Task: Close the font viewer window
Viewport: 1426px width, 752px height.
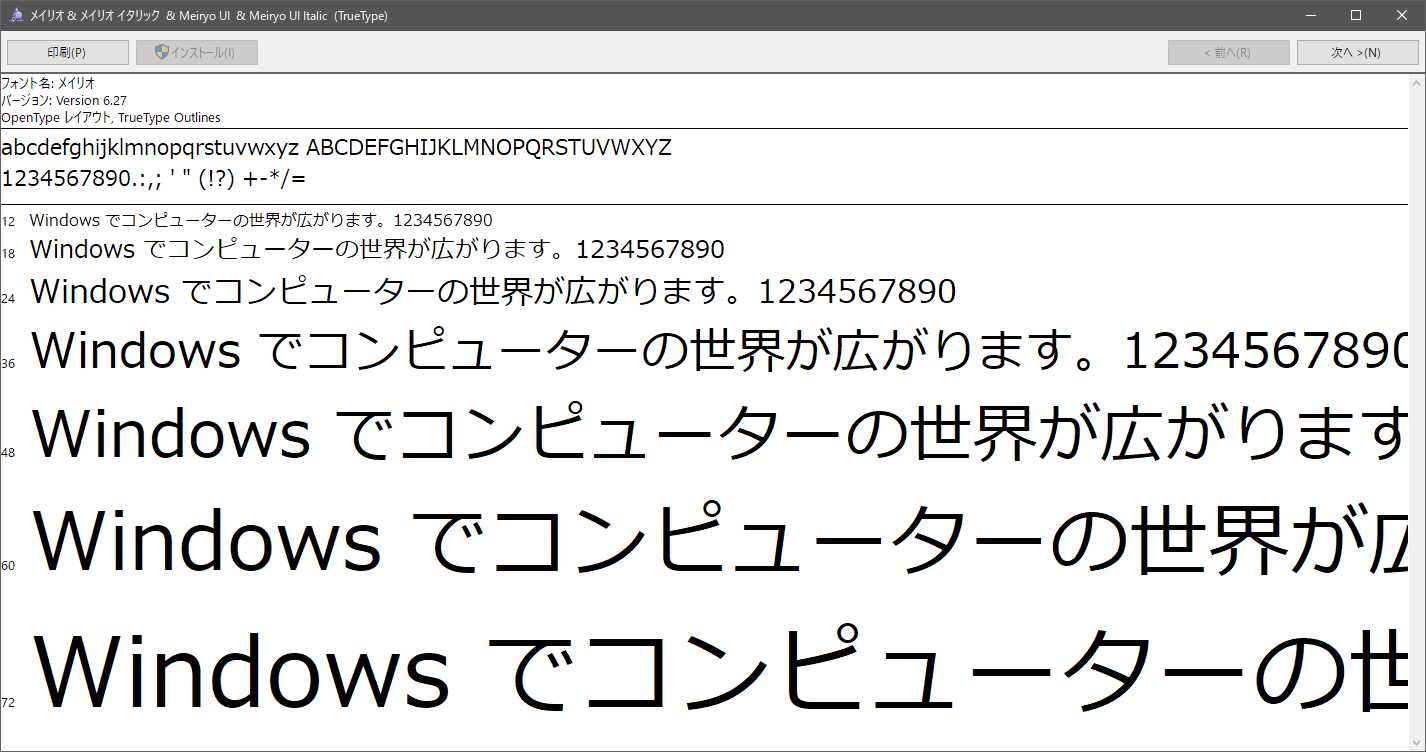Action: [1402, 15]
